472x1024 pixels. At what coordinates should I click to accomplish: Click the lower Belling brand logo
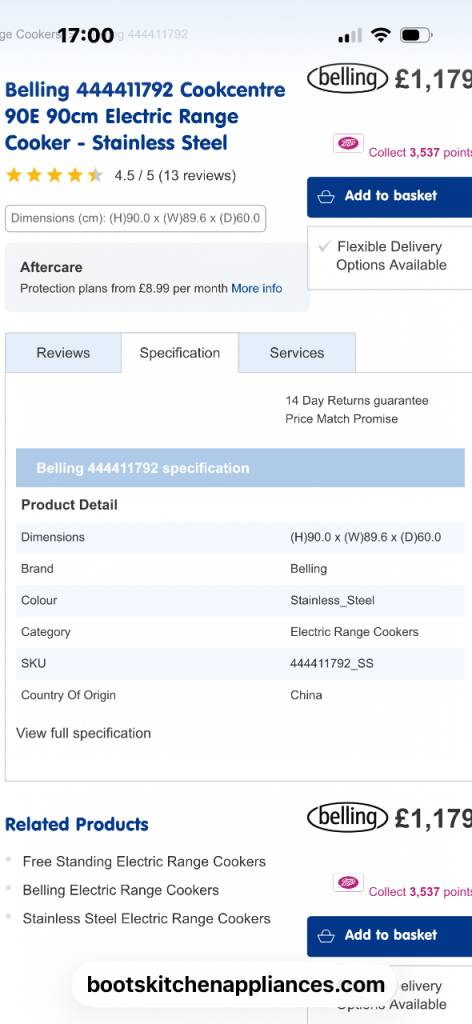point(347,818)
